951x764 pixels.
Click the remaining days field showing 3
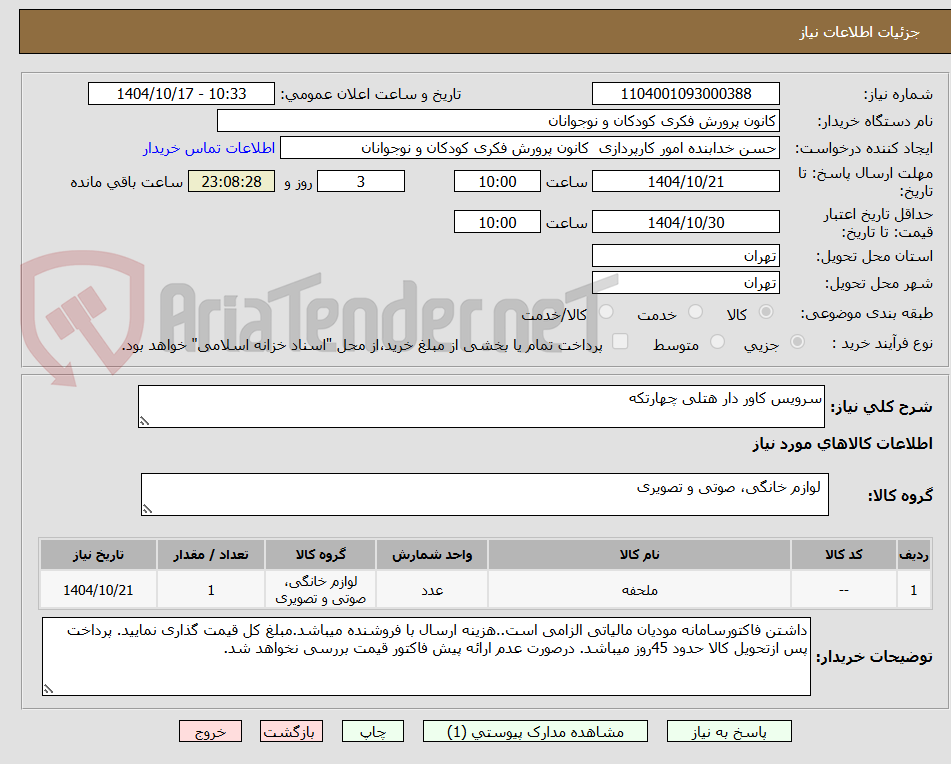click(x=361, y=181)
